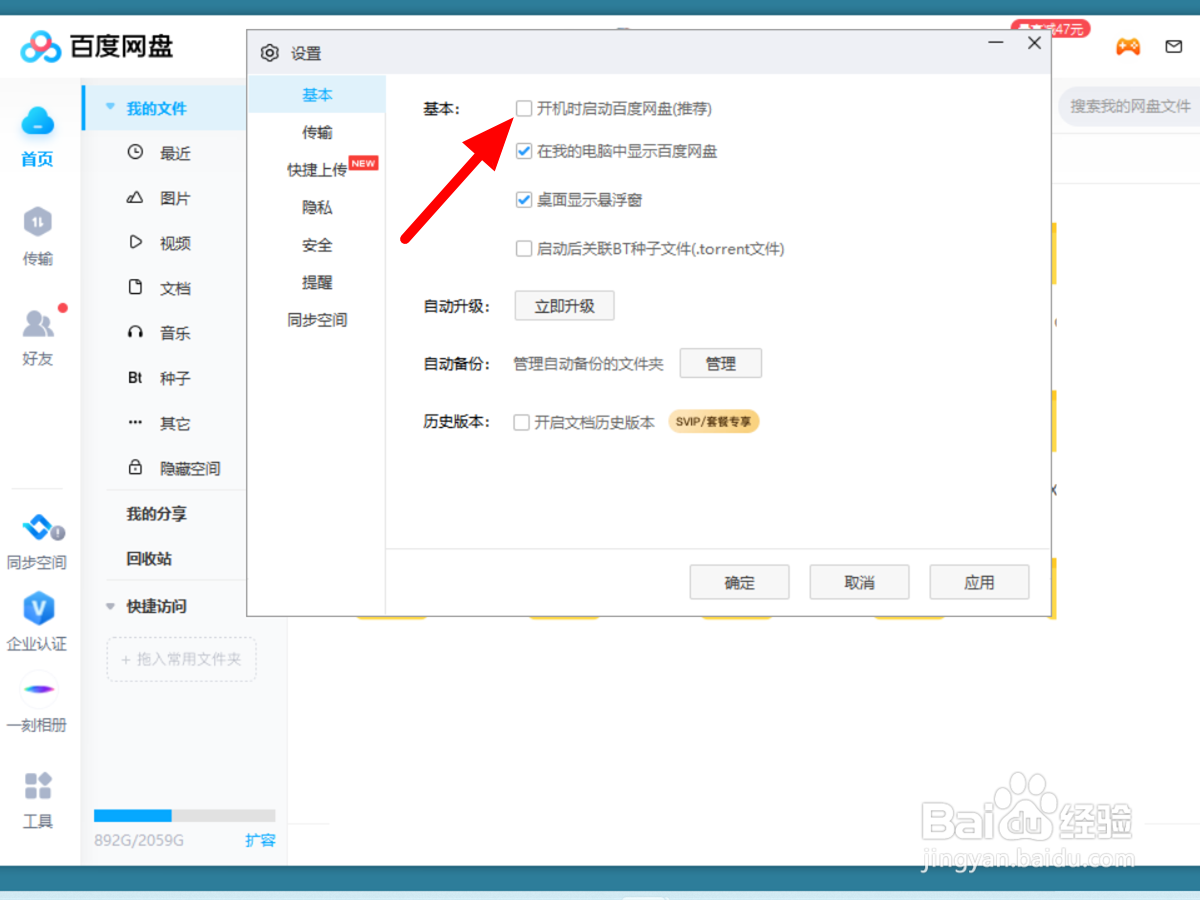Uncheck 桌面显示悬浮窗 checkbox
The height and width of the screenshot is (900, 1200).
[x=524, y=199]
